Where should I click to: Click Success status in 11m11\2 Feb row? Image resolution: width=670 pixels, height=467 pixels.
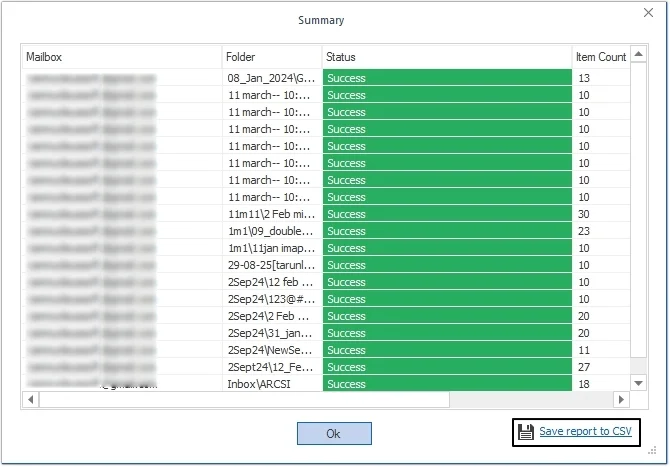[x=447, y=214]
